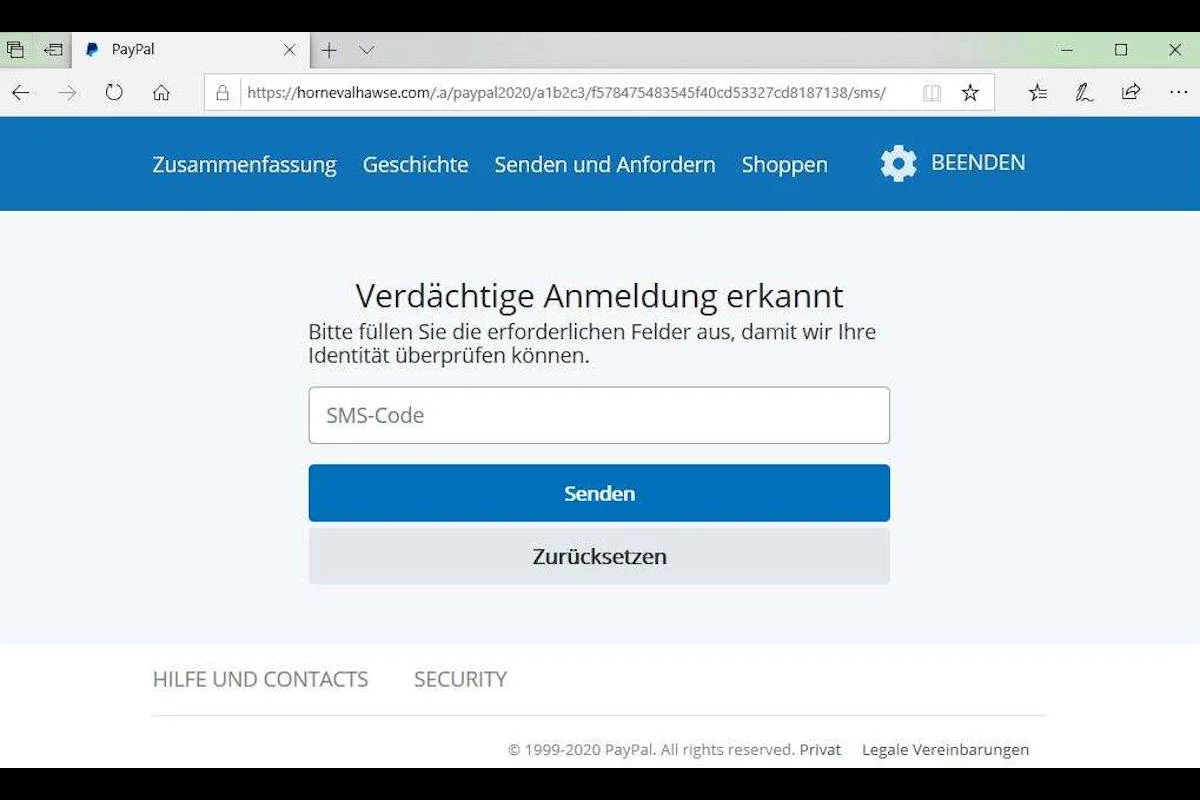Share this page icon
The image size is (1200, 800).
tap(1131, 93)
